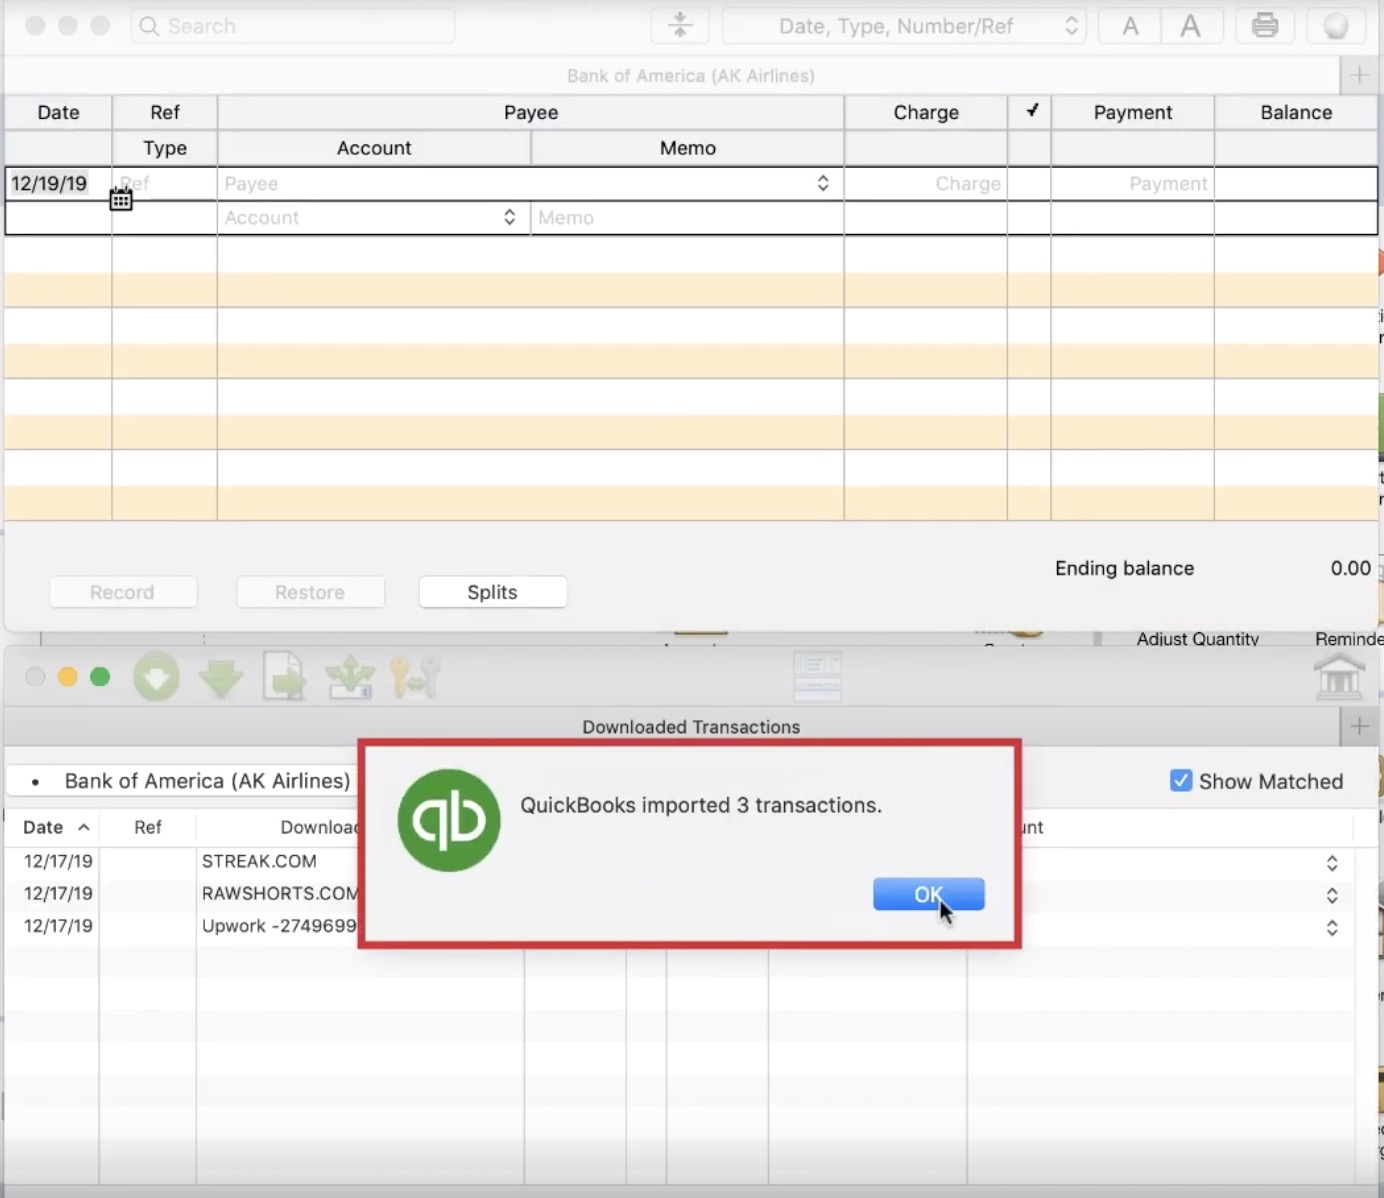
Task: Click the Ref column header in register
Action: pos(165,113)
